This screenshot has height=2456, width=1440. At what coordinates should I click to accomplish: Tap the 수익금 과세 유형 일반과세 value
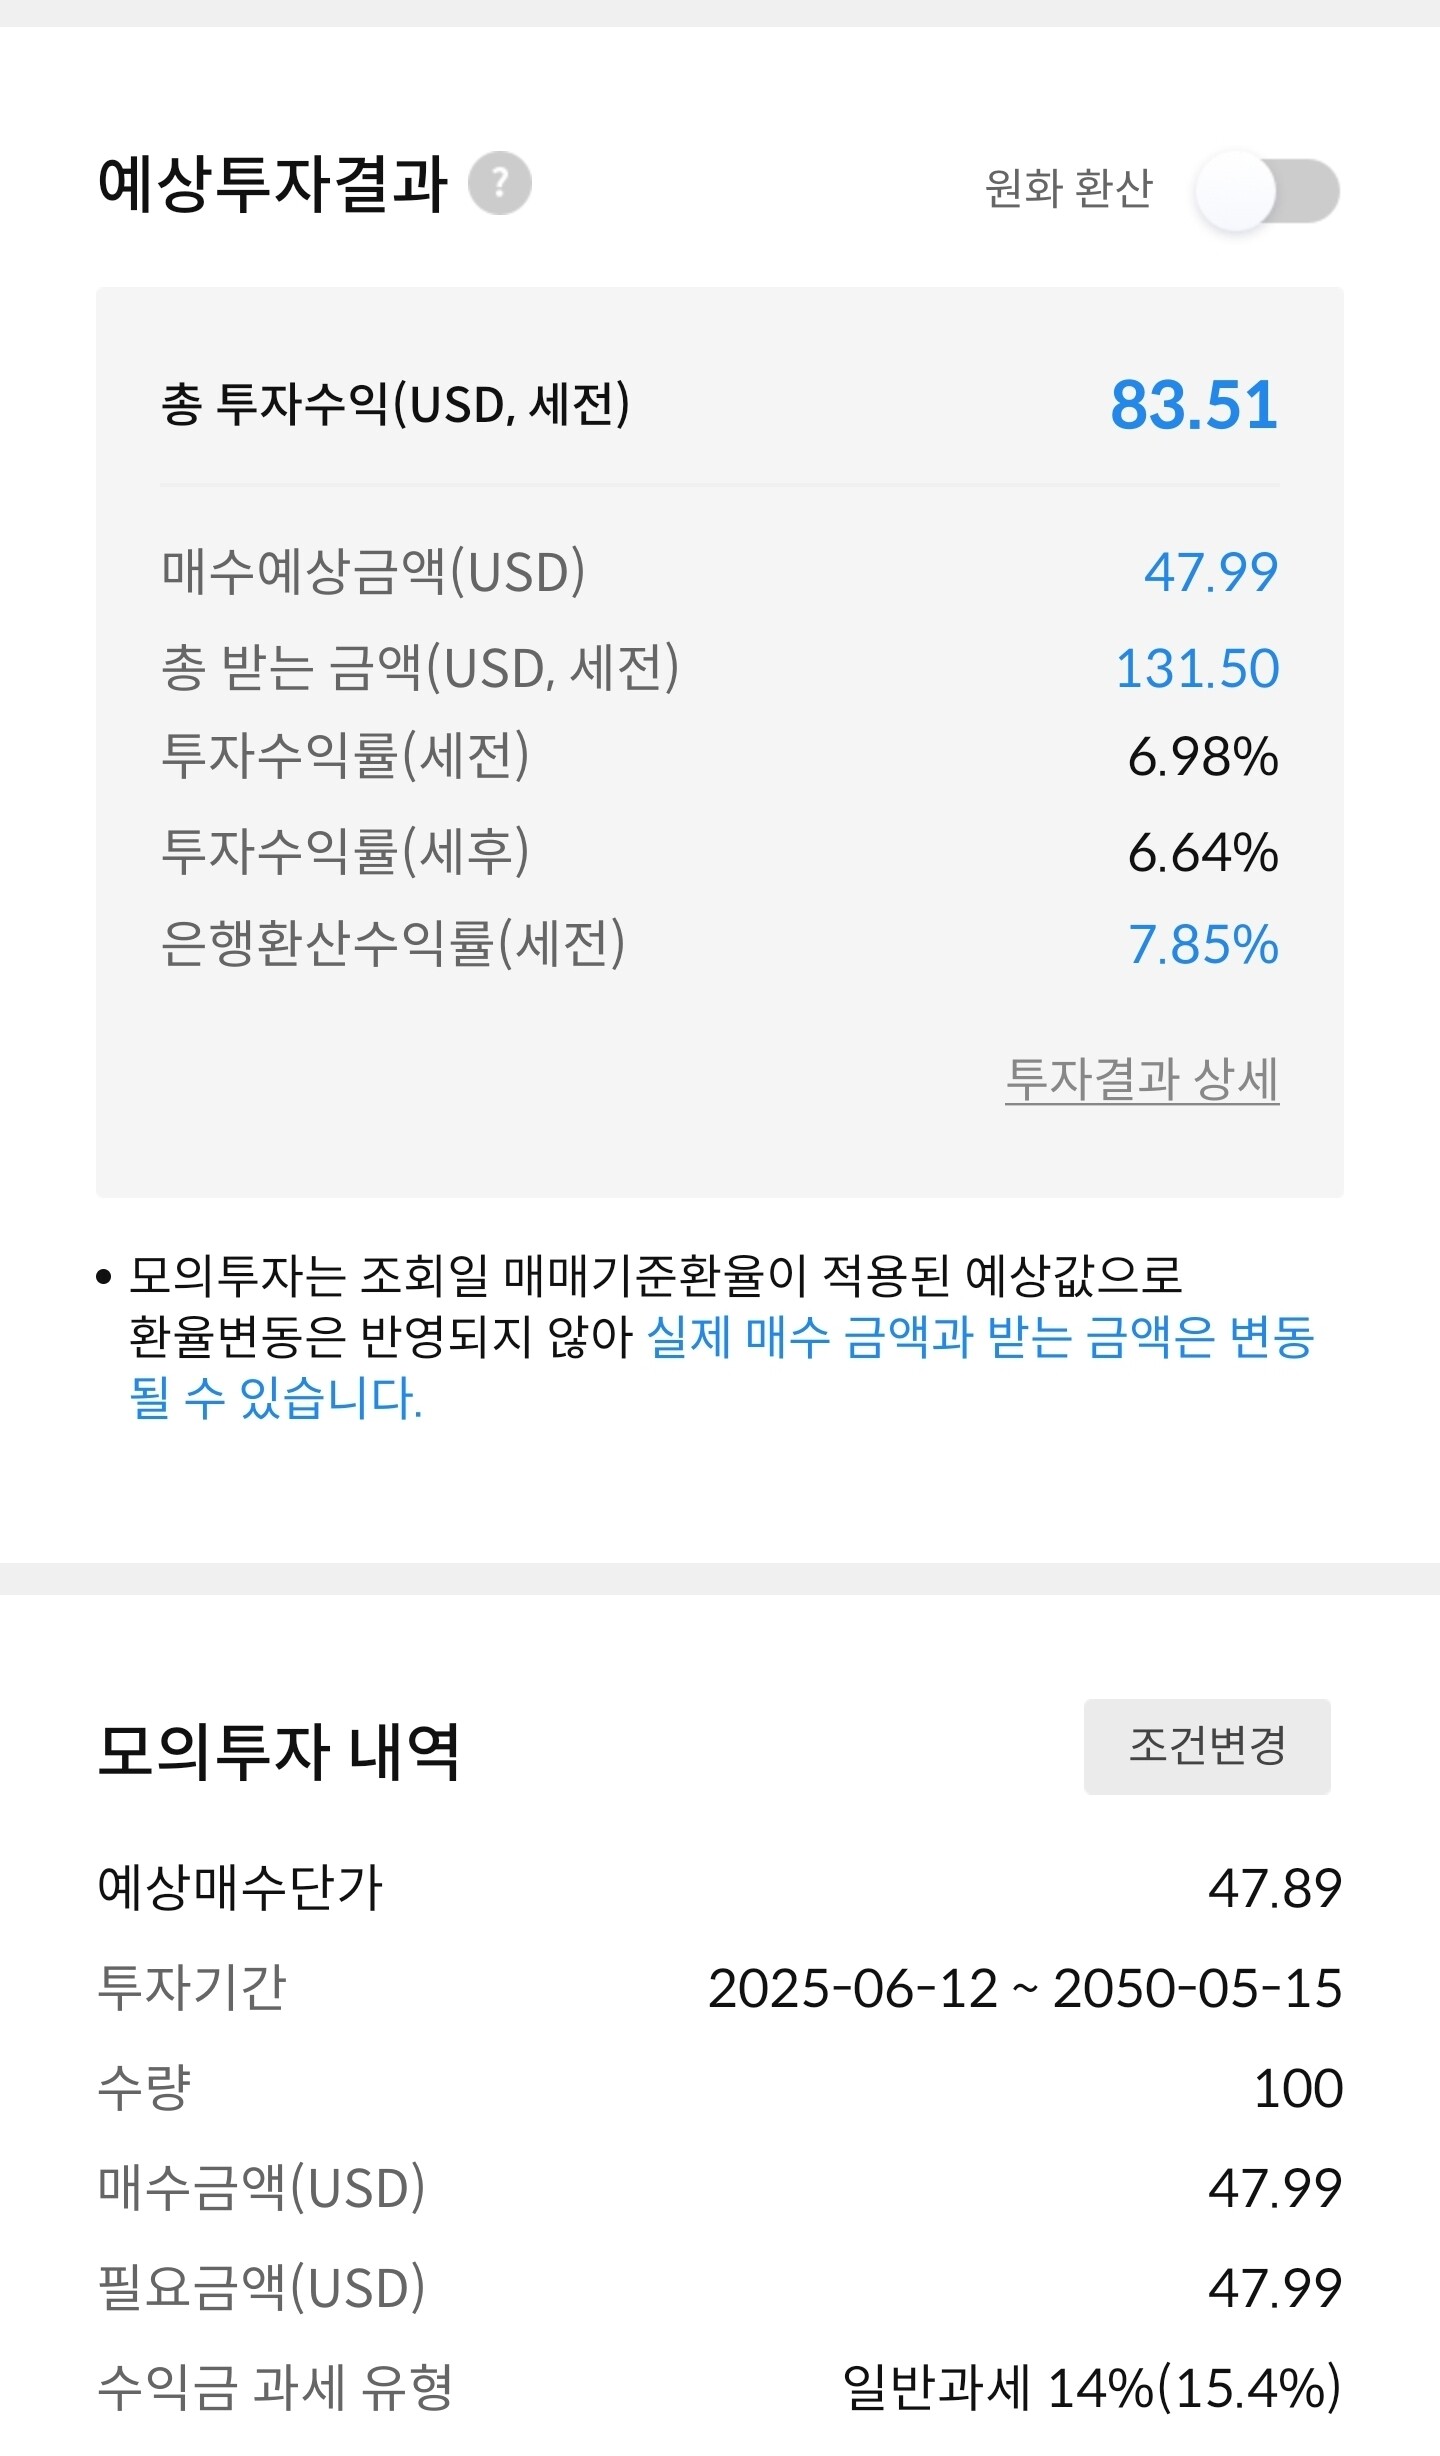click(x=1092, y=2388)
